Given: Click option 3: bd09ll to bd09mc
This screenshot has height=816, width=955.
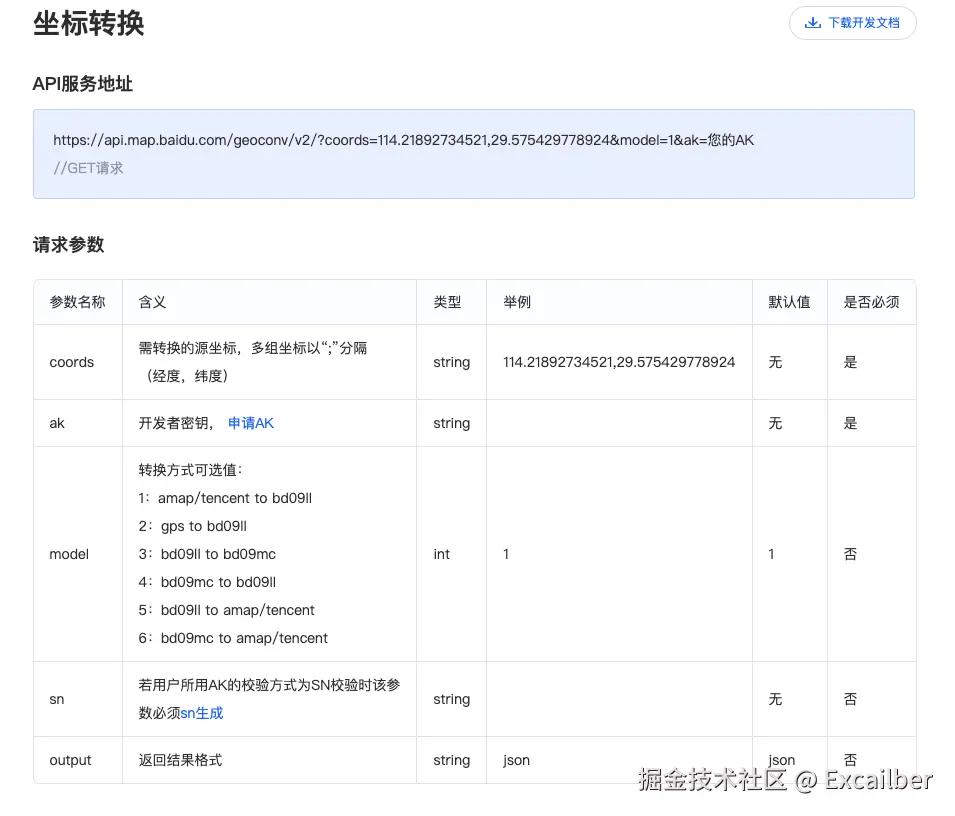Looking at the screenshot, I should pyautogui.click(x=207, y=554).
